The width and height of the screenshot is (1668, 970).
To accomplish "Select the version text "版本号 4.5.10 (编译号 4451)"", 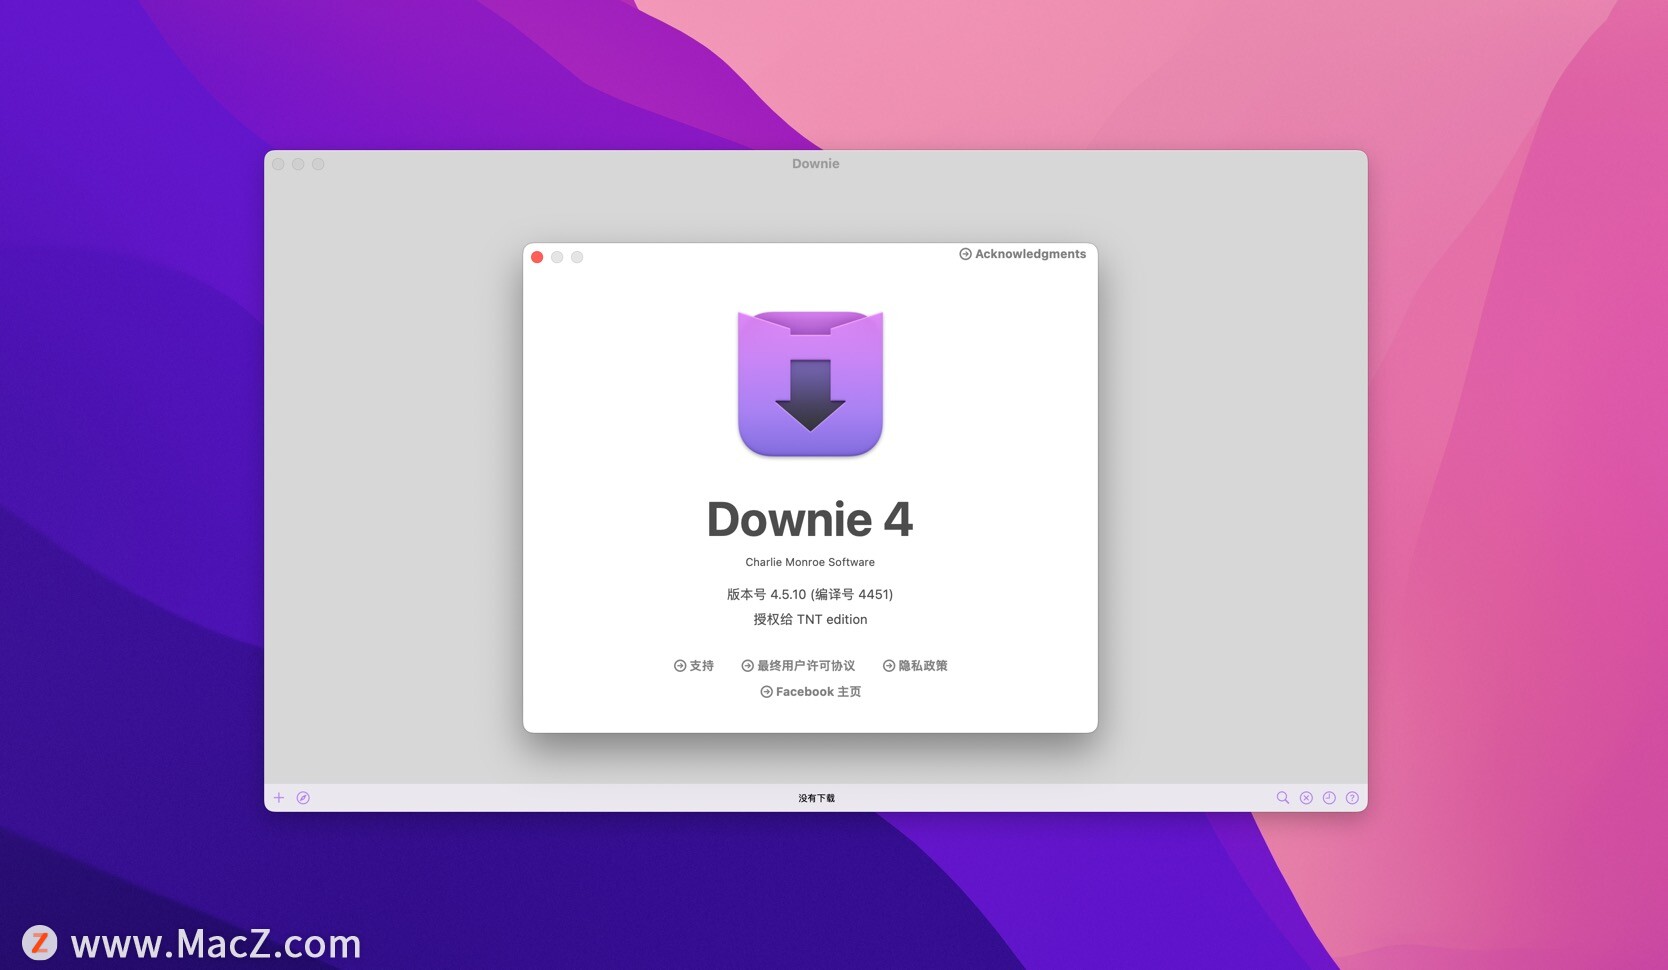I will (x=810, y=594).
